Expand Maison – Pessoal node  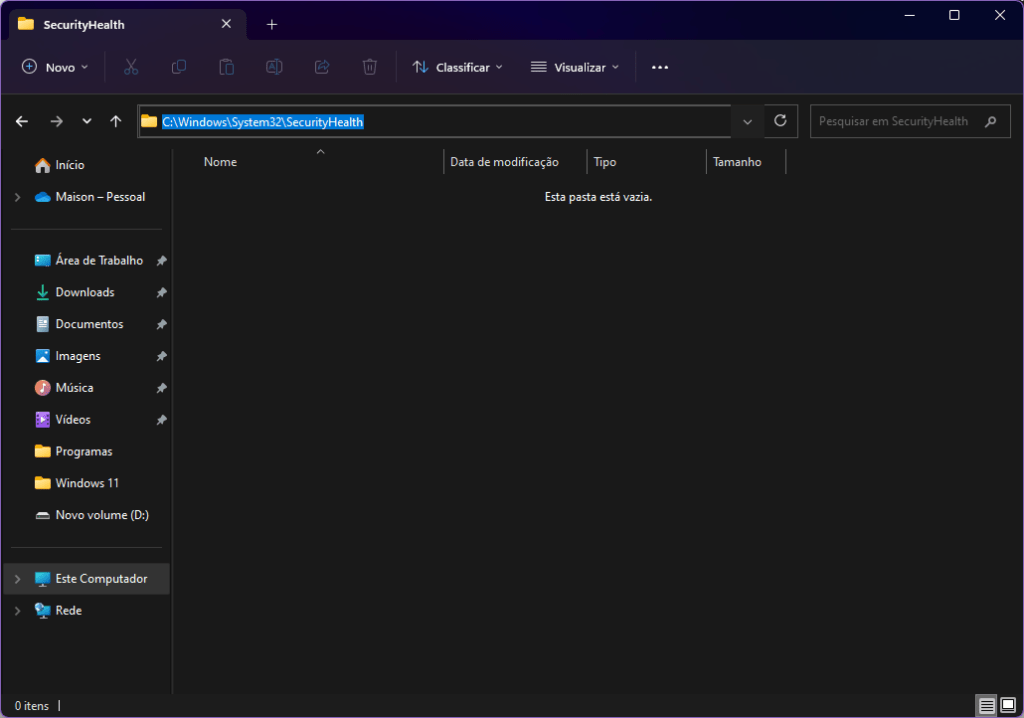18,197
